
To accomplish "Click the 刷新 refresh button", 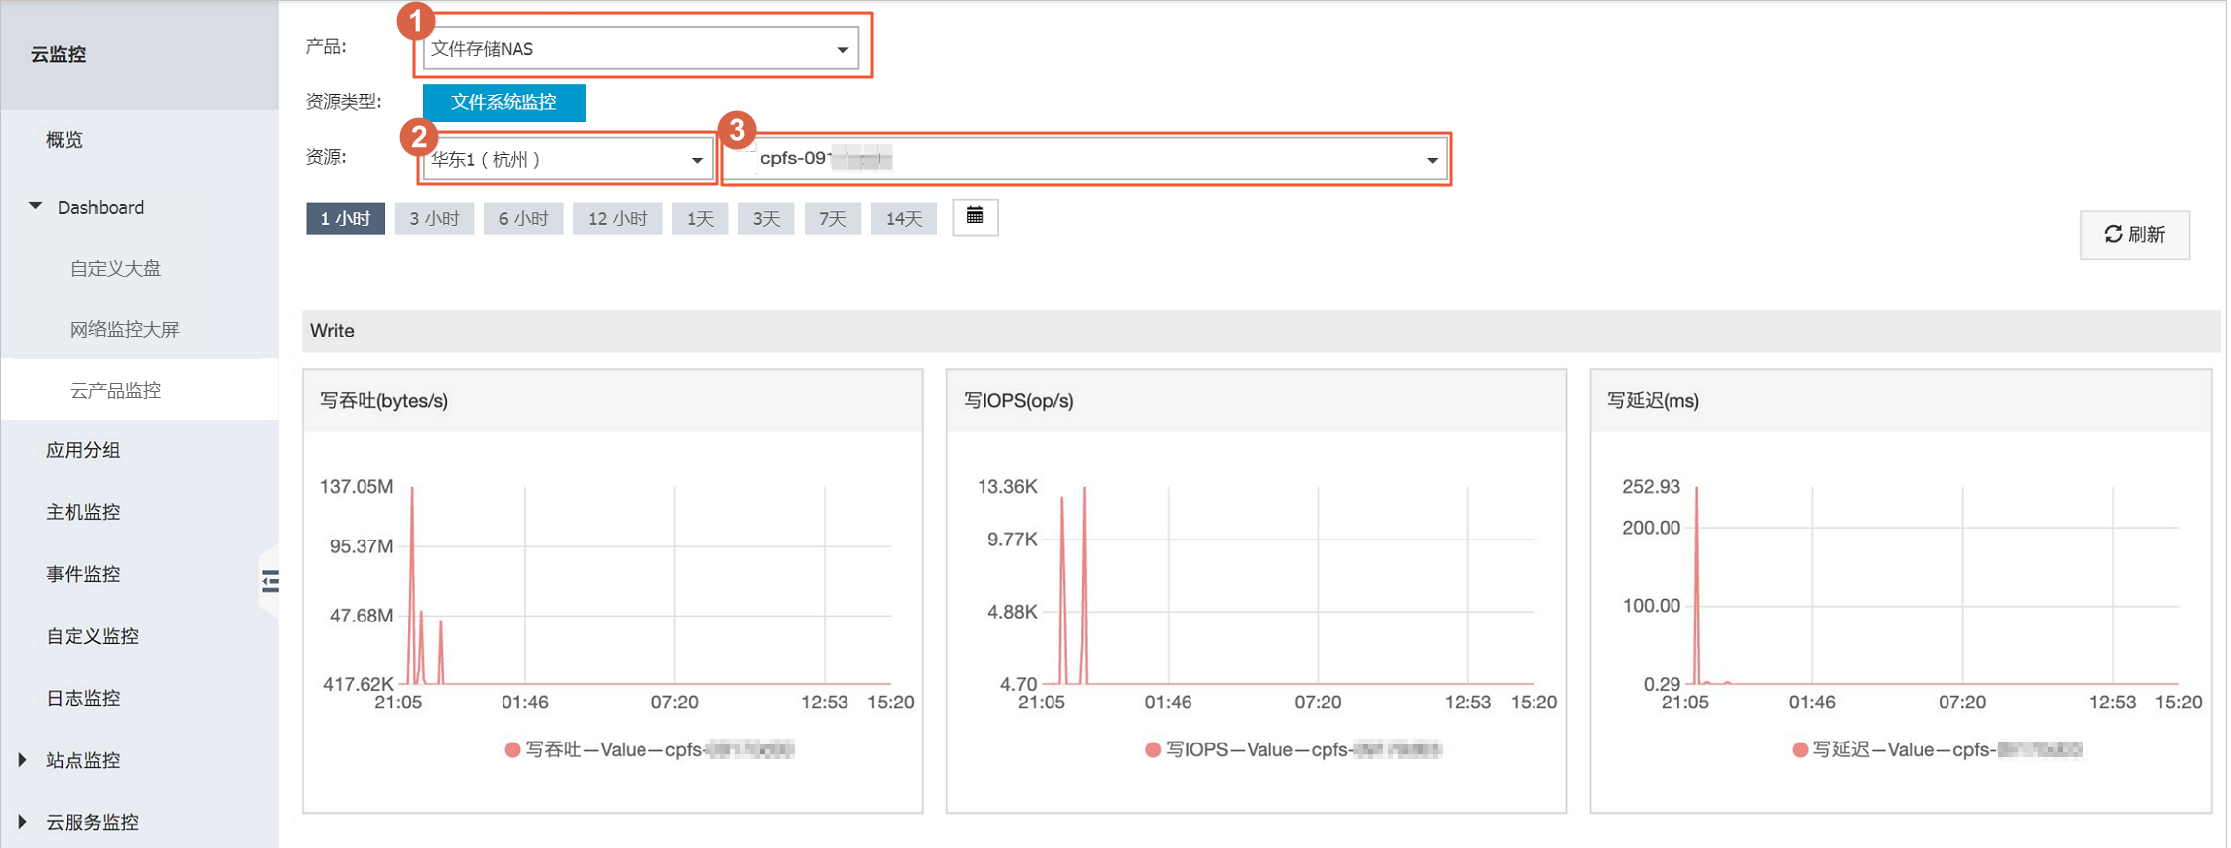I will click(x=2135, y=234).
